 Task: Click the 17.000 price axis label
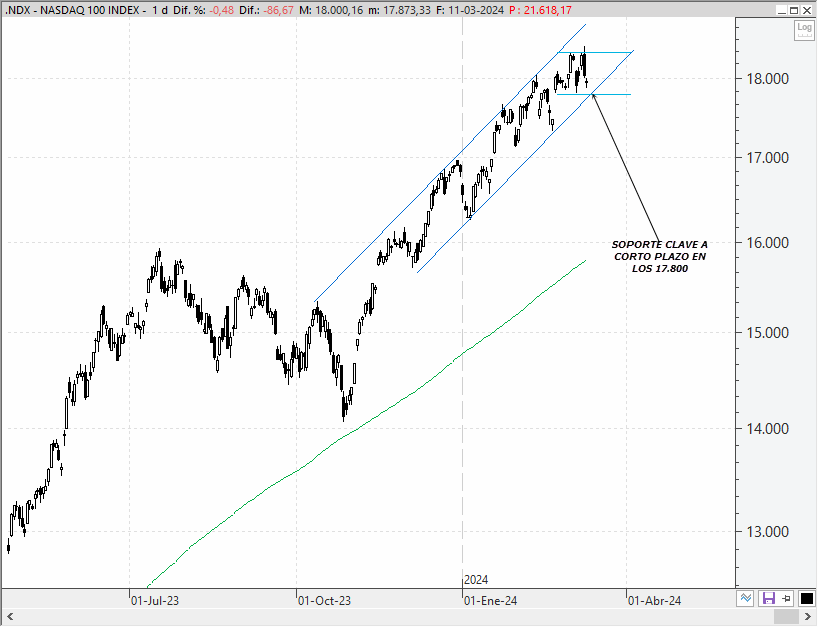click(x=767, y=158)
